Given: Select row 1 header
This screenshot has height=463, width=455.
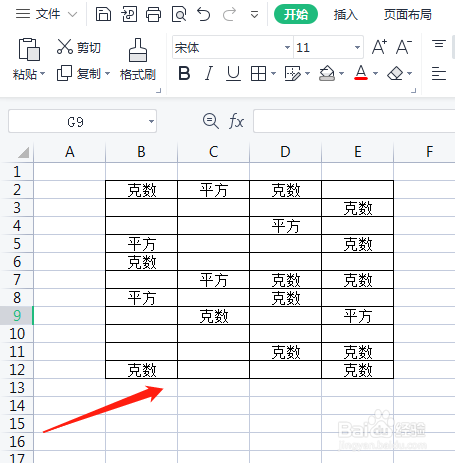Looking at the screenshot, I should pyautogui.click(x=17, y=171).
